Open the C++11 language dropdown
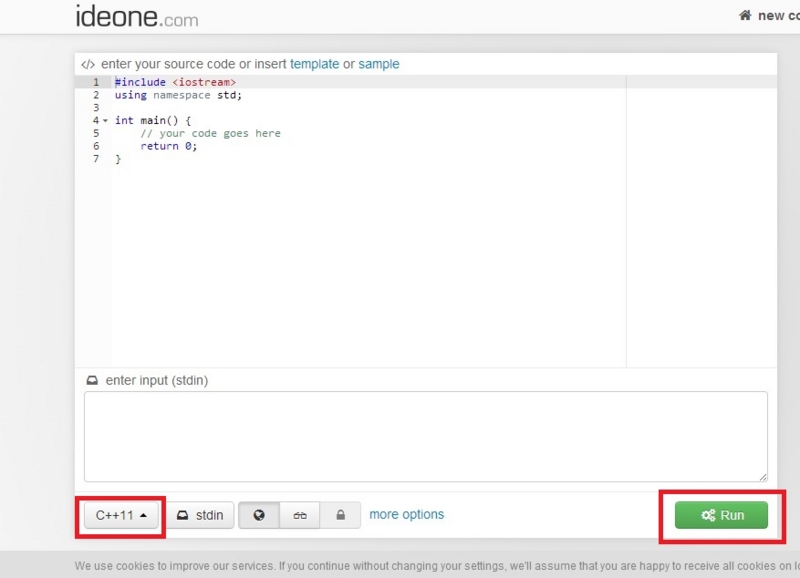Viewport: 800px width, 578px height. 121,515
